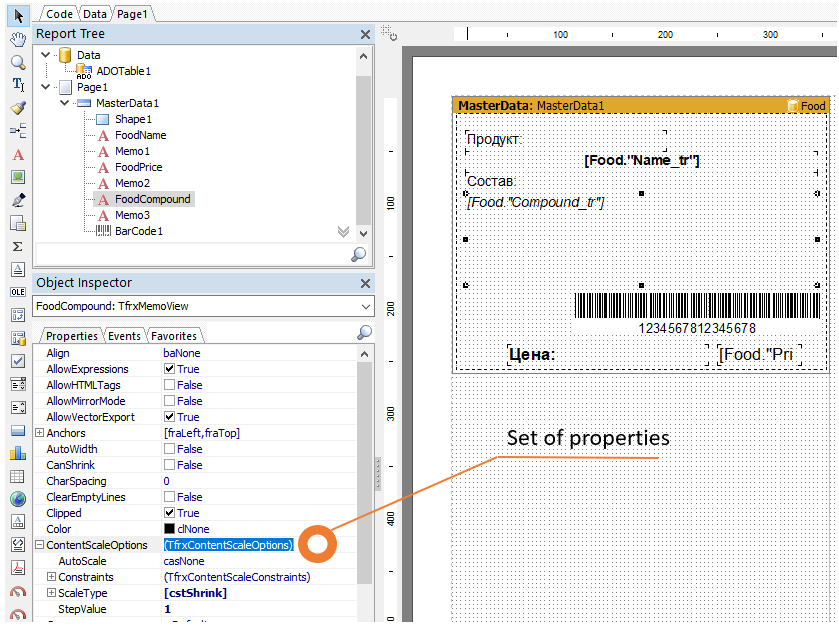Activate the Zoom magnifier tool

coord(18,62)
